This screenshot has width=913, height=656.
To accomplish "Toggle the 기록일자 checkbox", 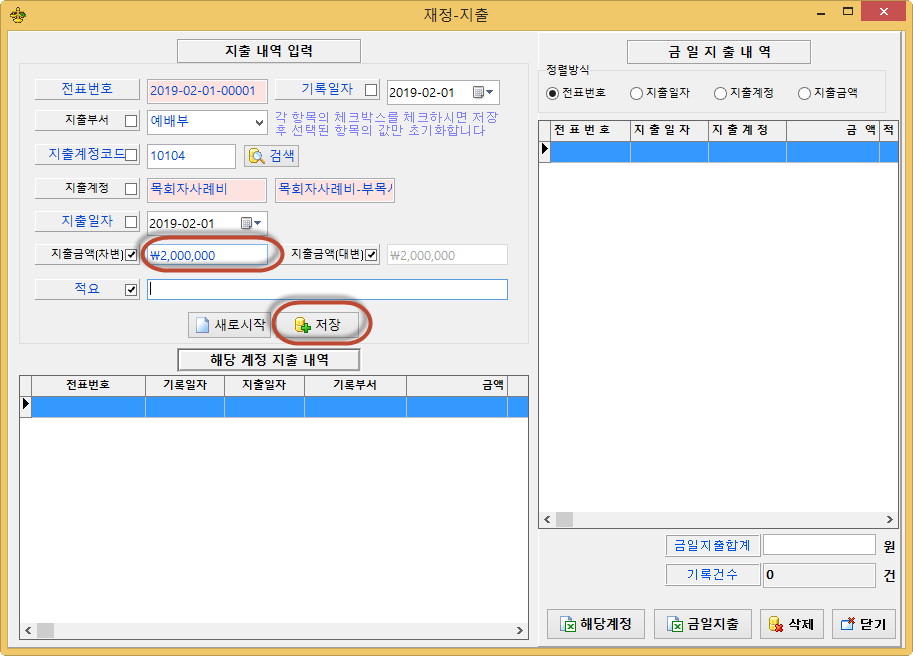I will (371, 90).
